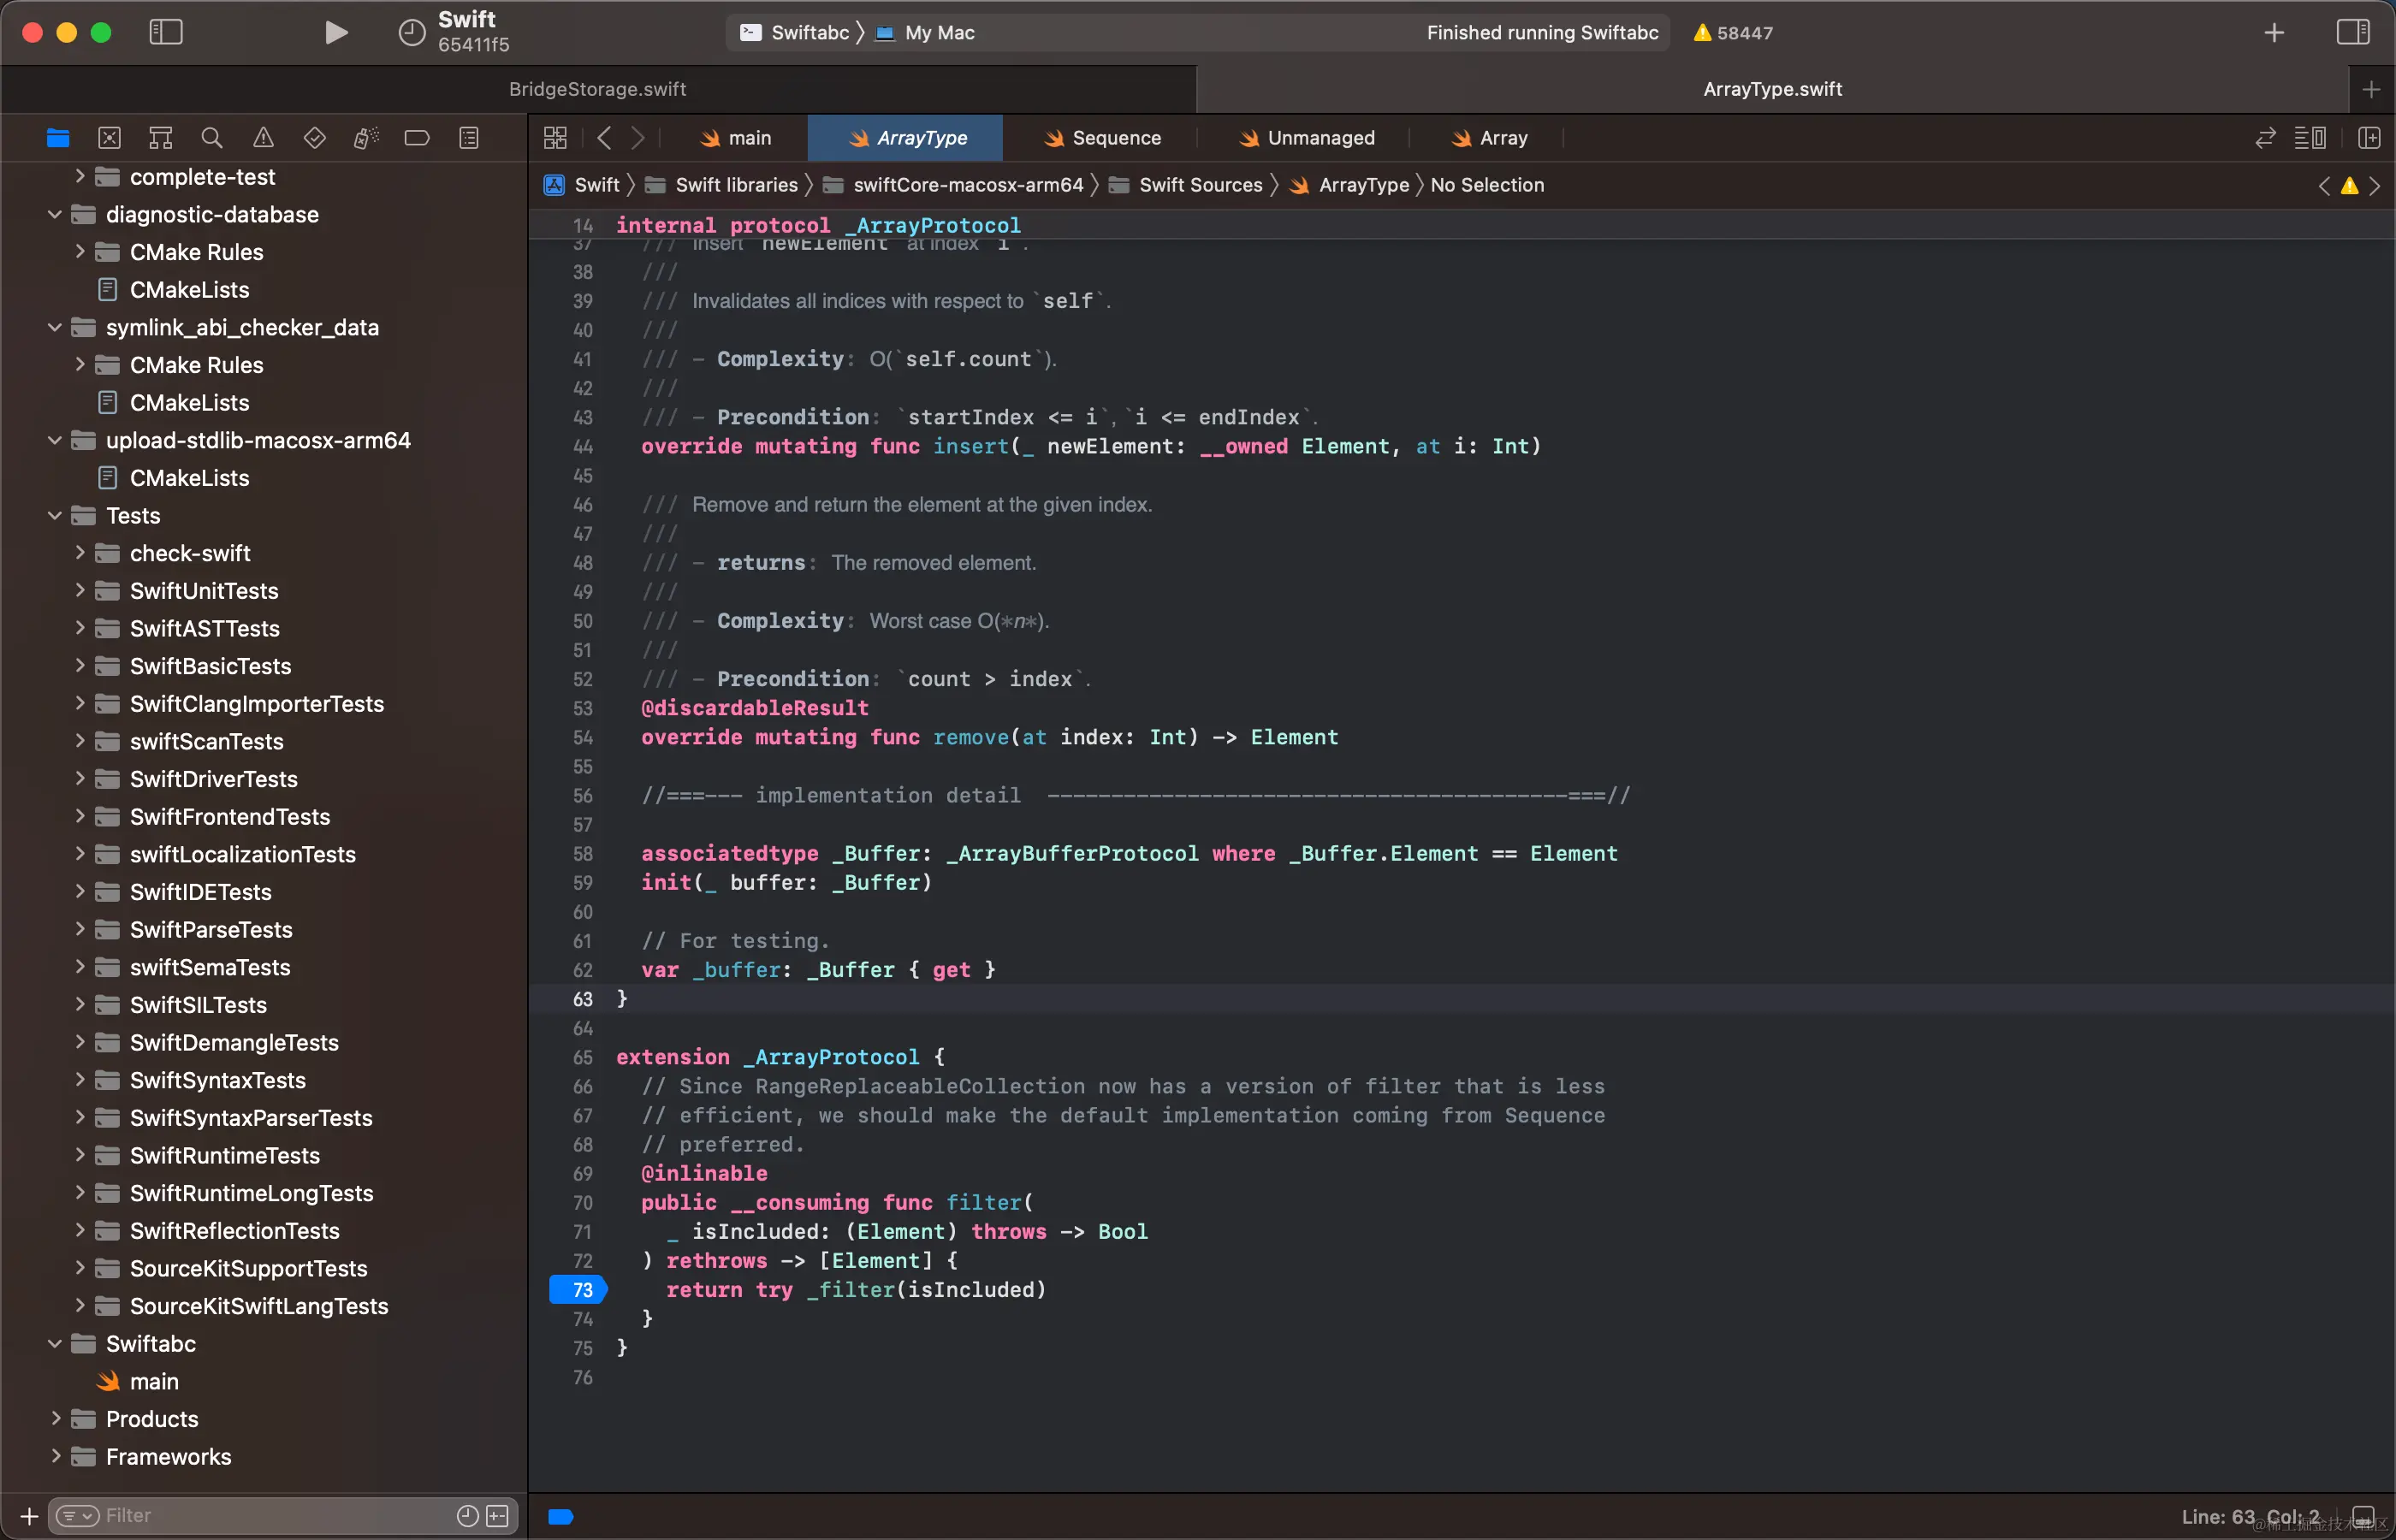Image resolution: width=2396 pixels, height=1540 pixels.
Task: Open the Symbol navigator
Action: pyautogui.click(x=160, y=138)
